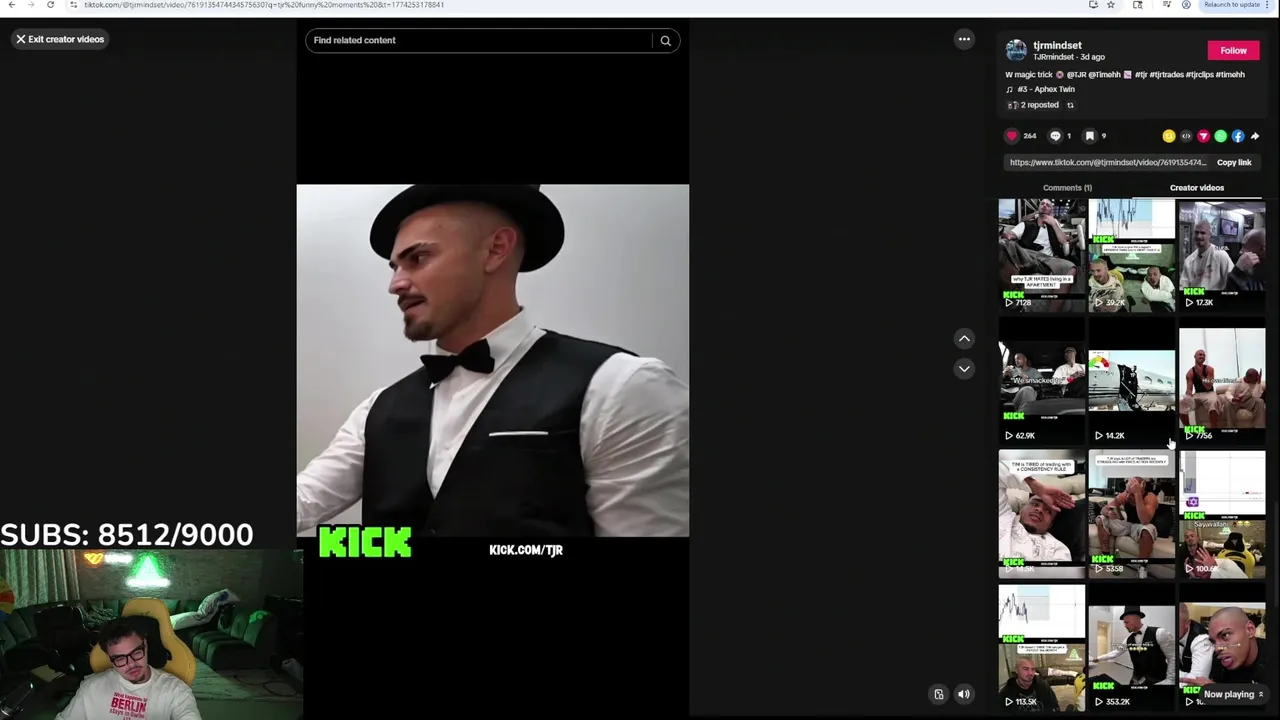The image size is (1280, 720).
Task: Open the browser downloads tray icon
Action: [x=1166, y=5]
